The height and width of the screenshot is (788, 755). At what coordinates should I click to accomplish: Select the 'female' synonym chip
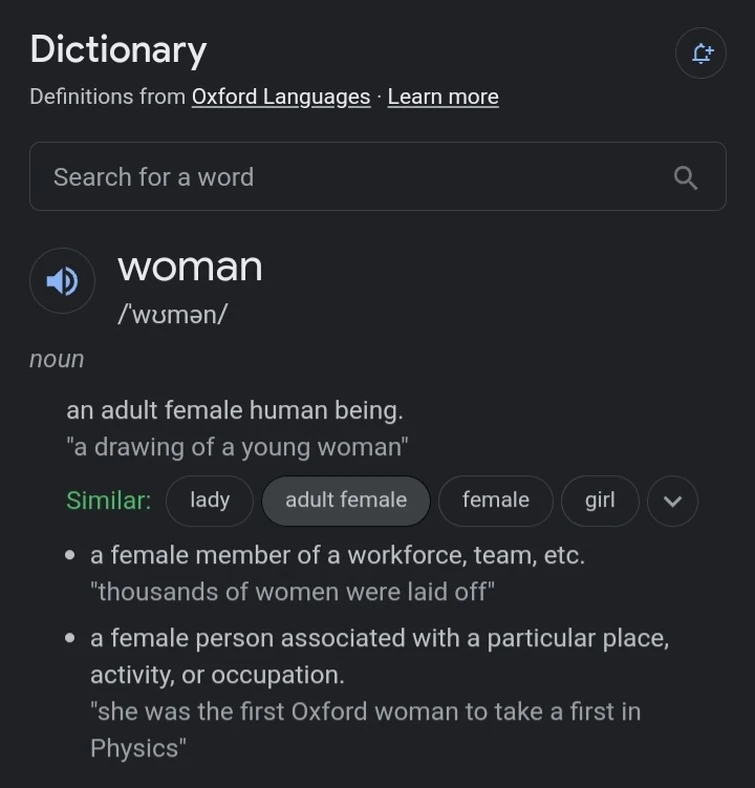(x=495, y=500)
